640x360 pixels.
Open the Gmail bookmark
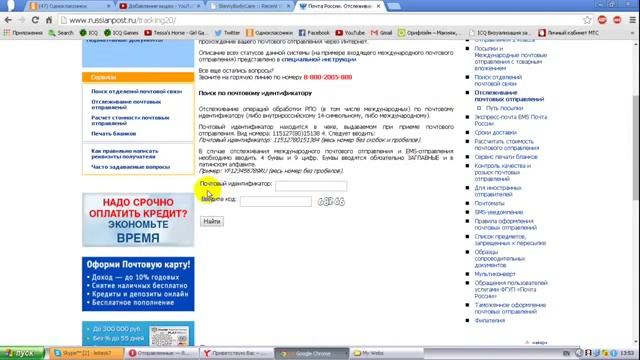pos(381,33)
